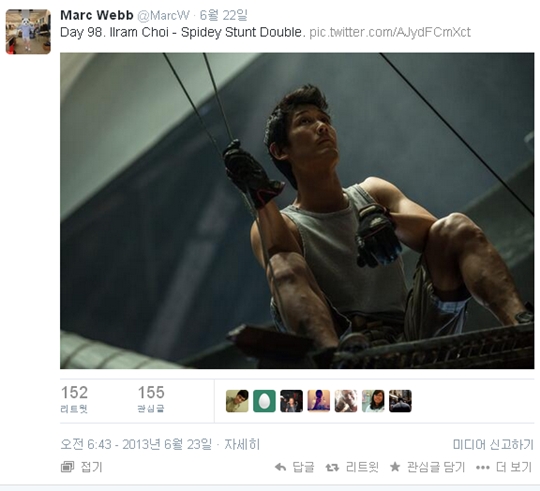Open the stunt double photo

pos(297,211)
